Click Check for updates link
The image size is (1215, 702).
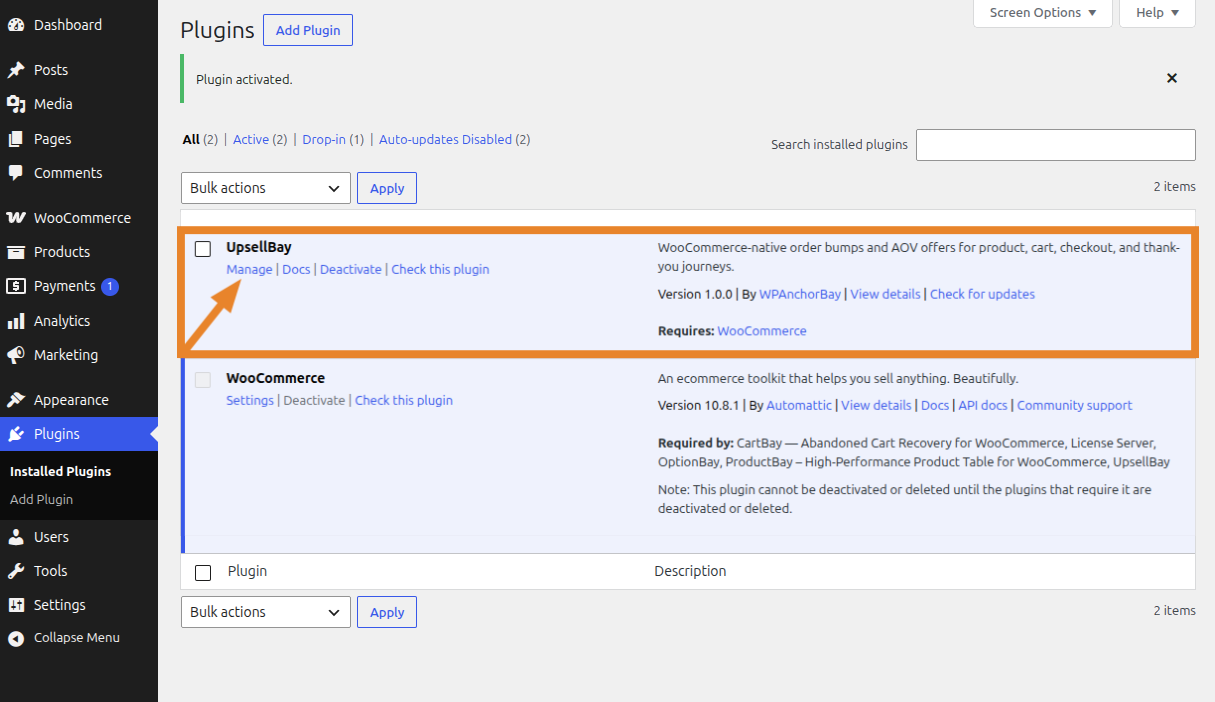[x=982, y=294]
